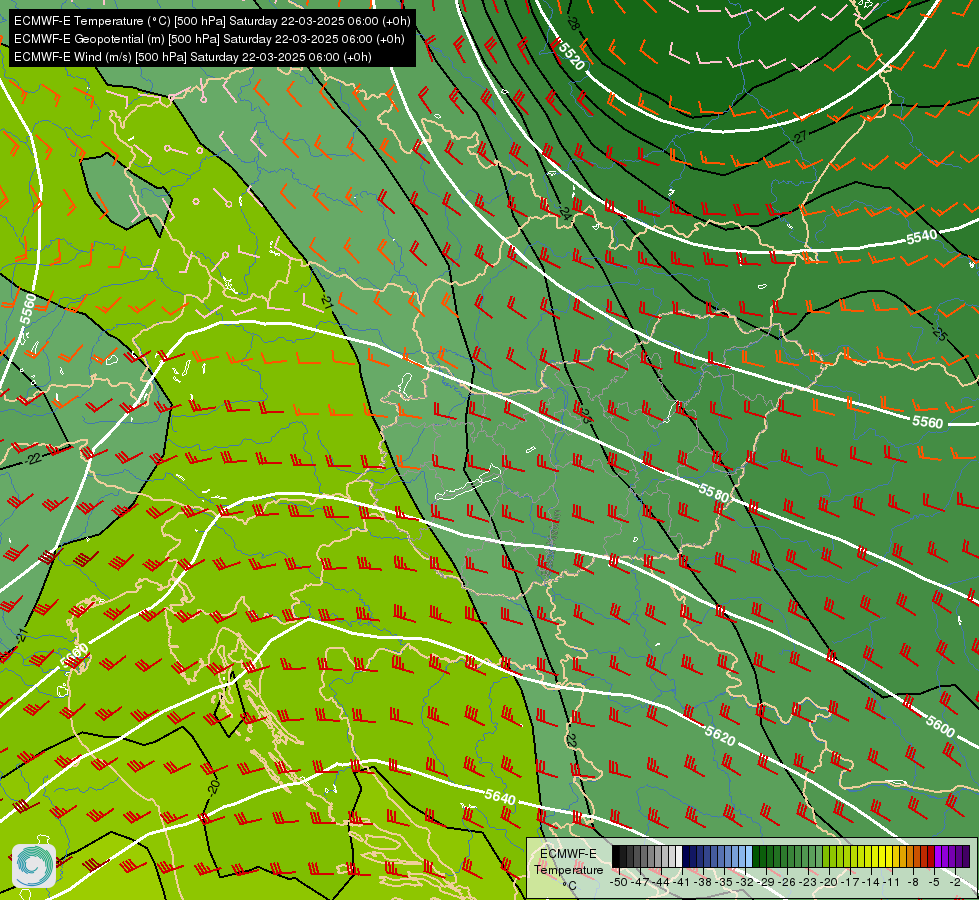This screenshot has height=900, width=979.
Task: Click the -2 legend tick label
Action: 955,882
